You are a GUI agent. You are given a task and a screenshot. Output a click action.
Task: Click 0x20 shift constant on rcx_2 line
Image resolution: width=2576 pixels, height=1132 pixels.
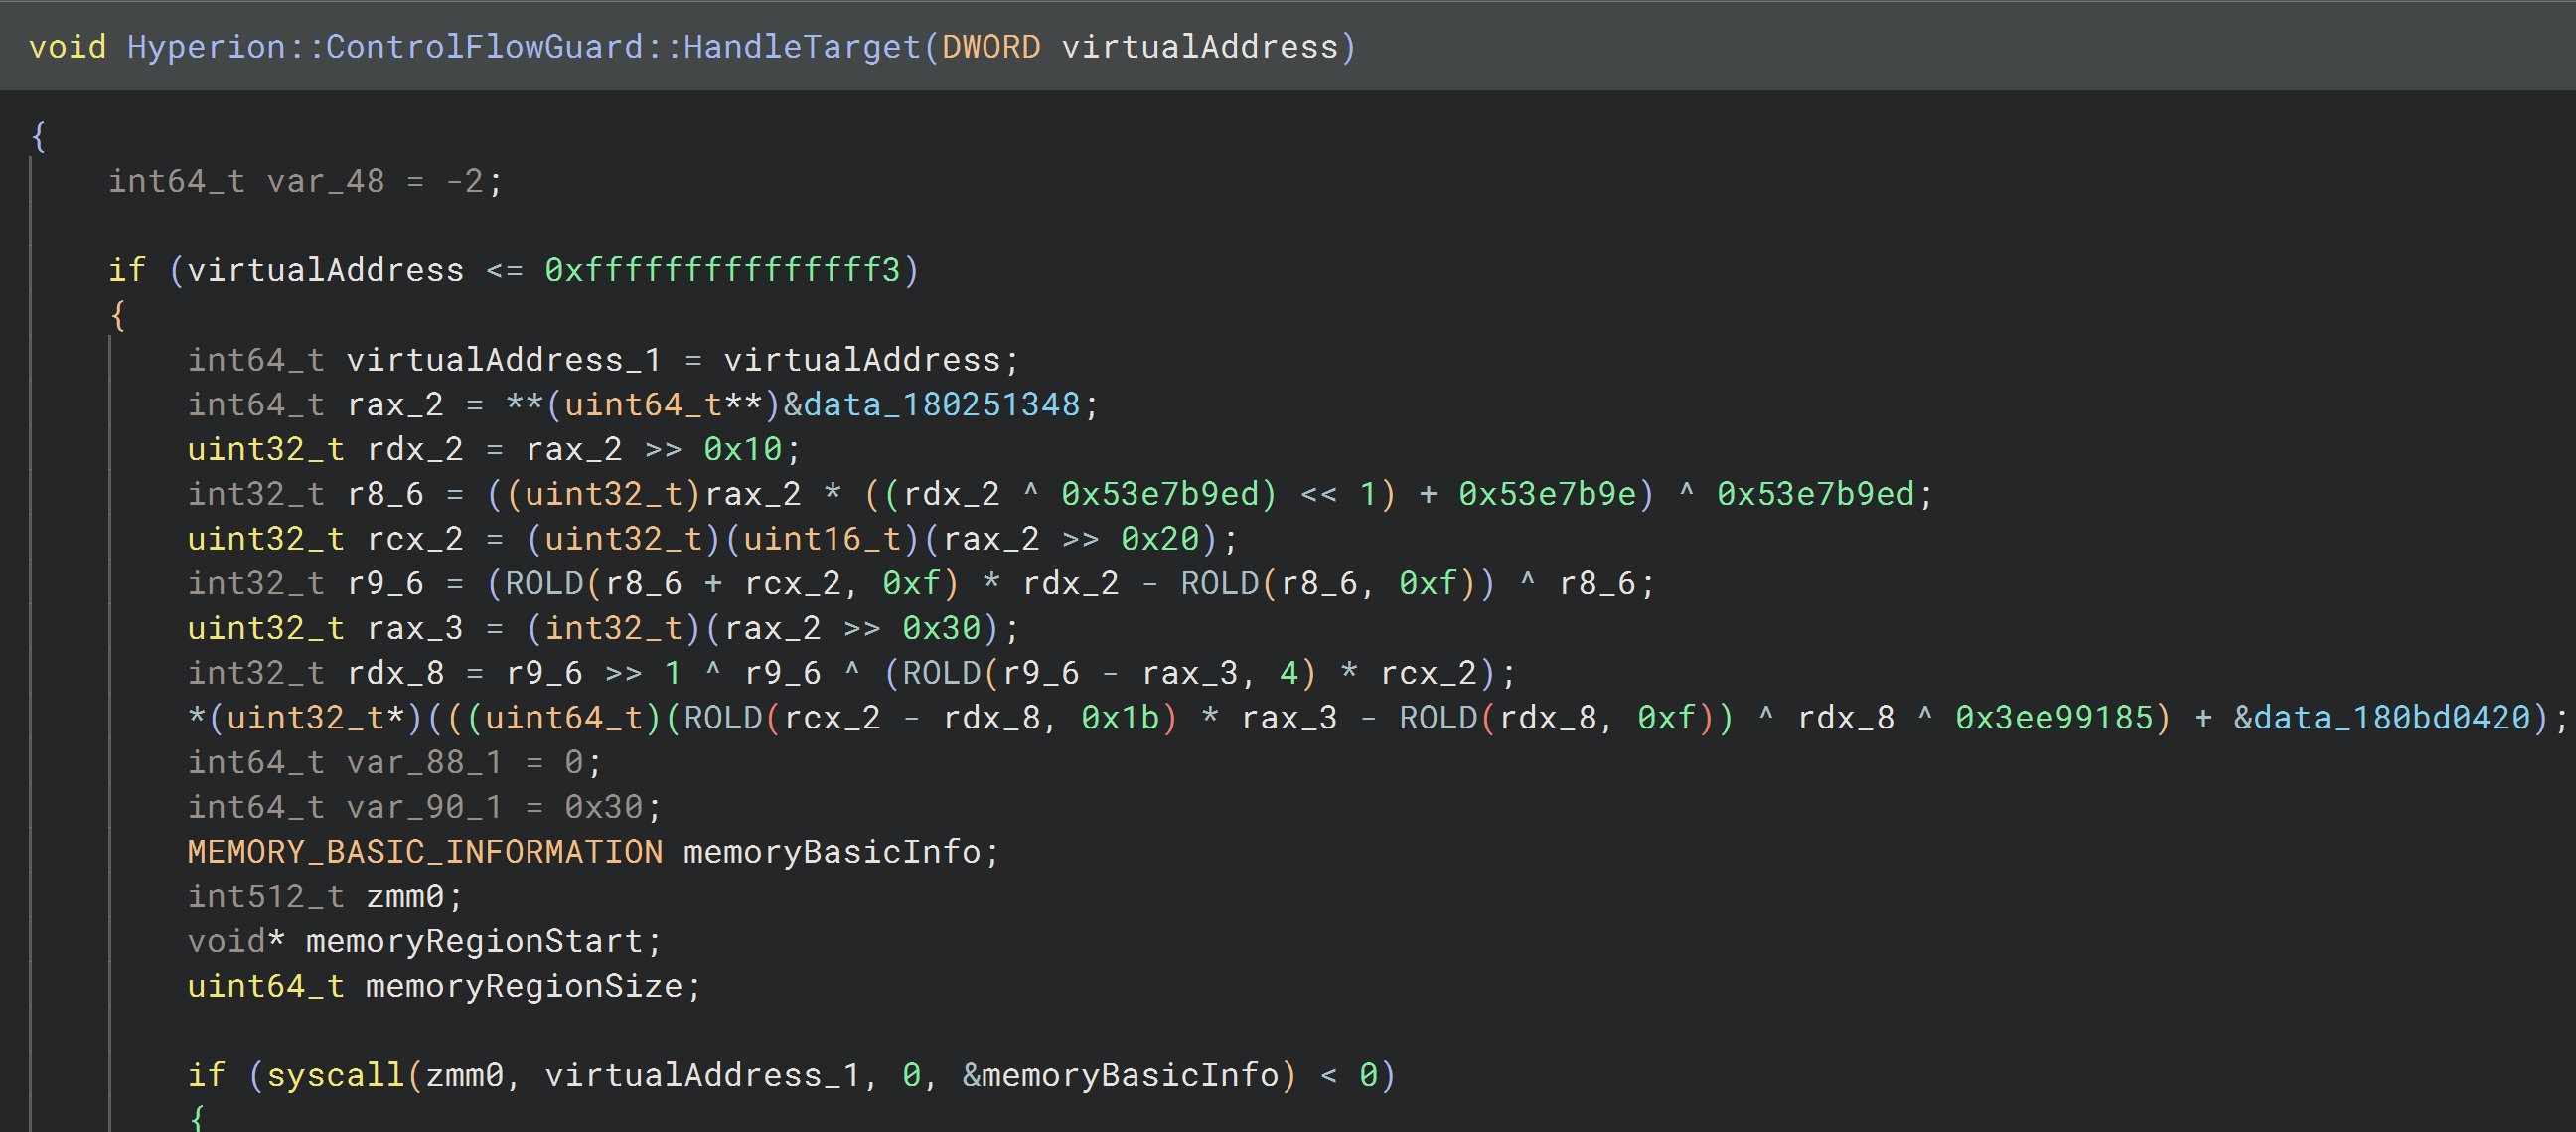click(x=1160, y=539)
